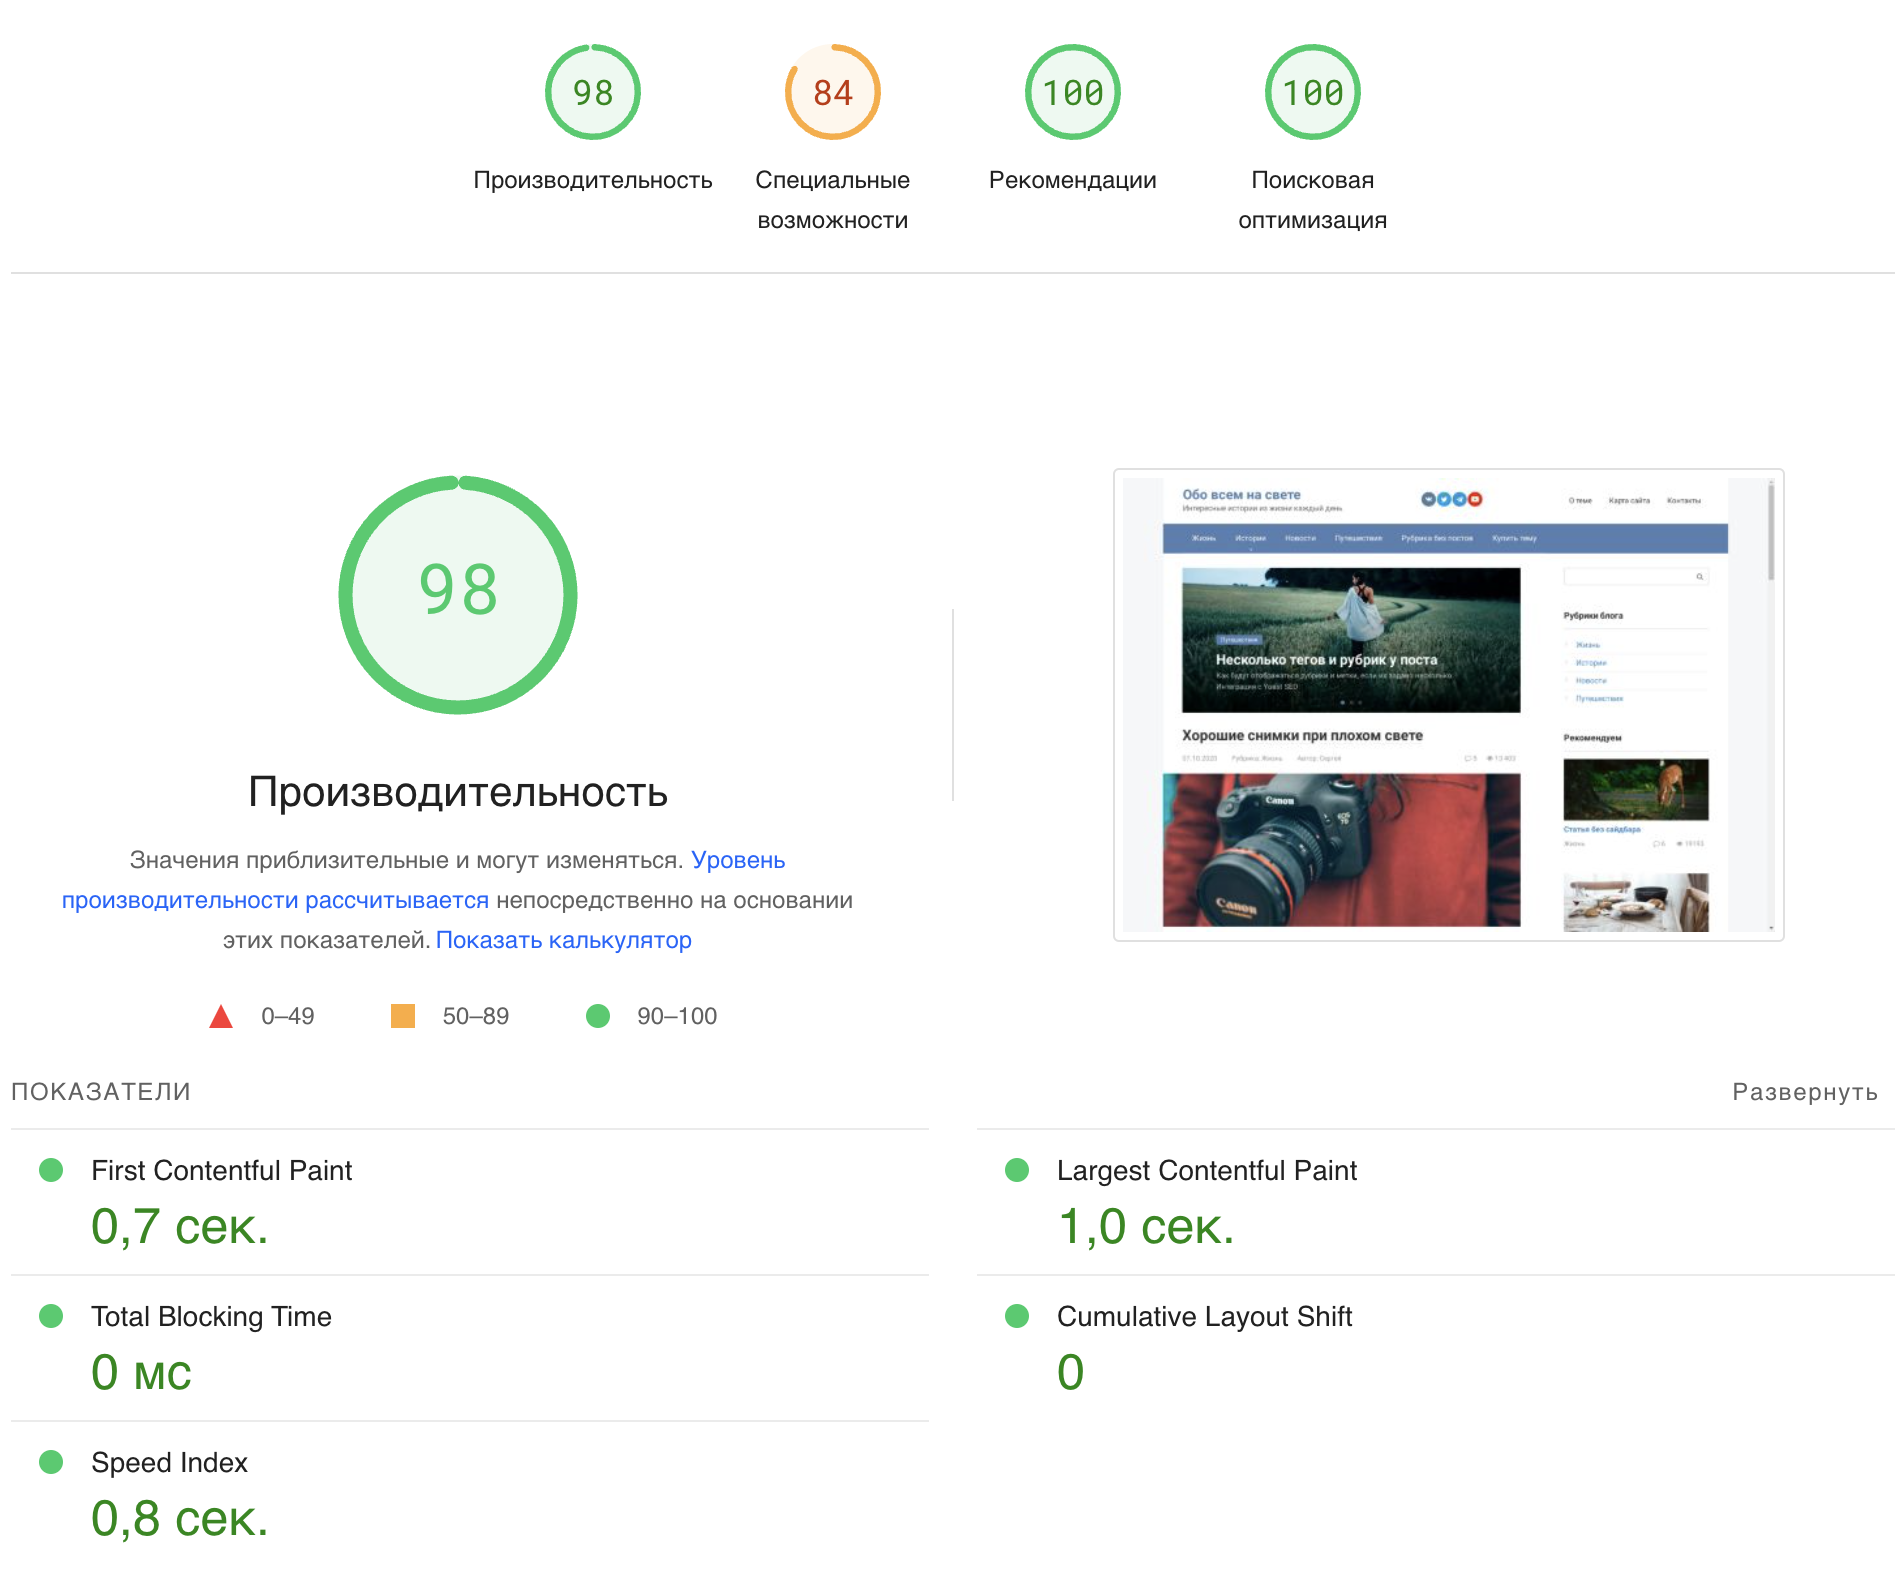Select the 0,7 сек. FCP value

point(180,1226)
